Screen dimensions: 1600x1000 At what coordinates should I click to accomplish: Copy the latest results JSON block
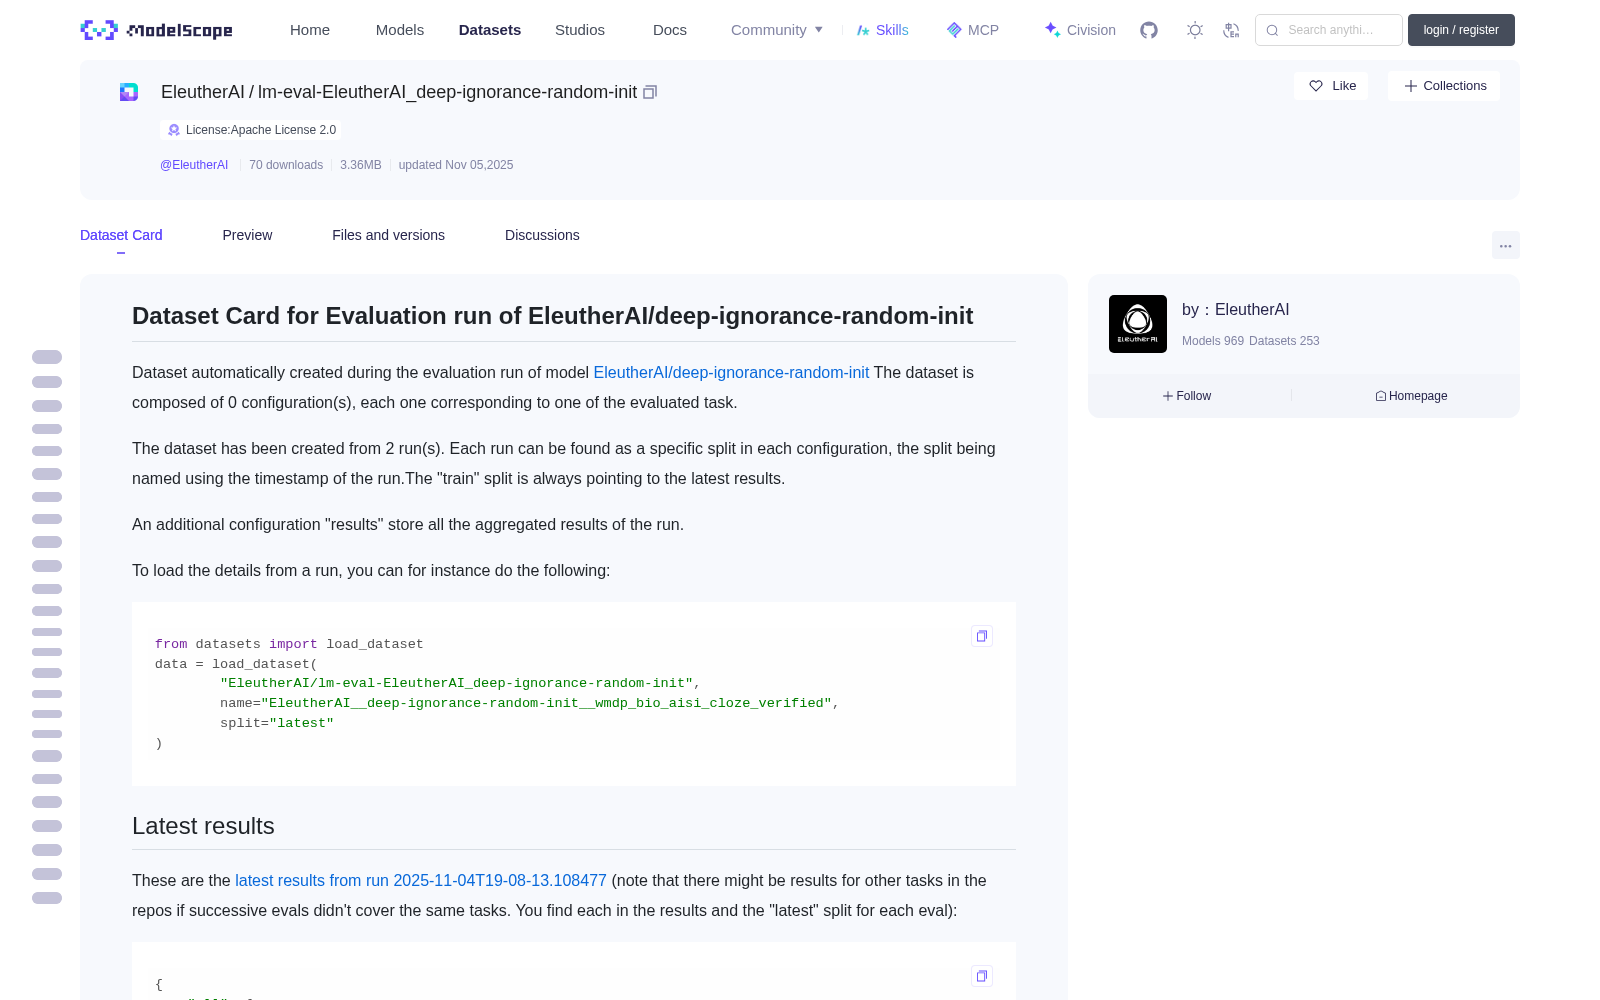point(982,976)
